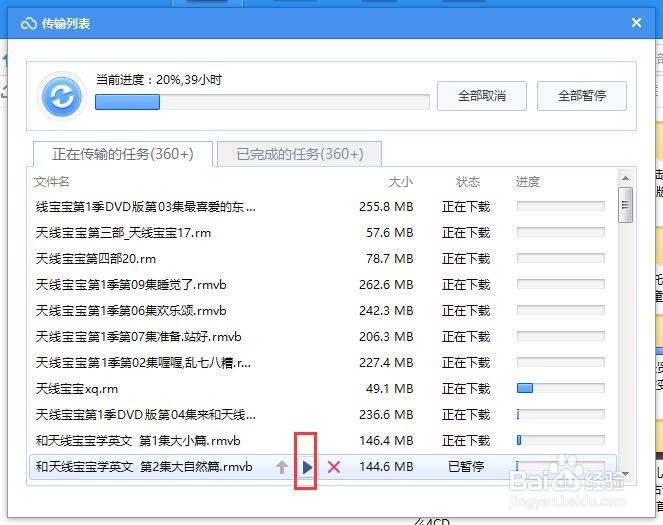The image size is (663, 525).
Task: Close the 传输列表 dialog
Action: [x=636, y=22]
